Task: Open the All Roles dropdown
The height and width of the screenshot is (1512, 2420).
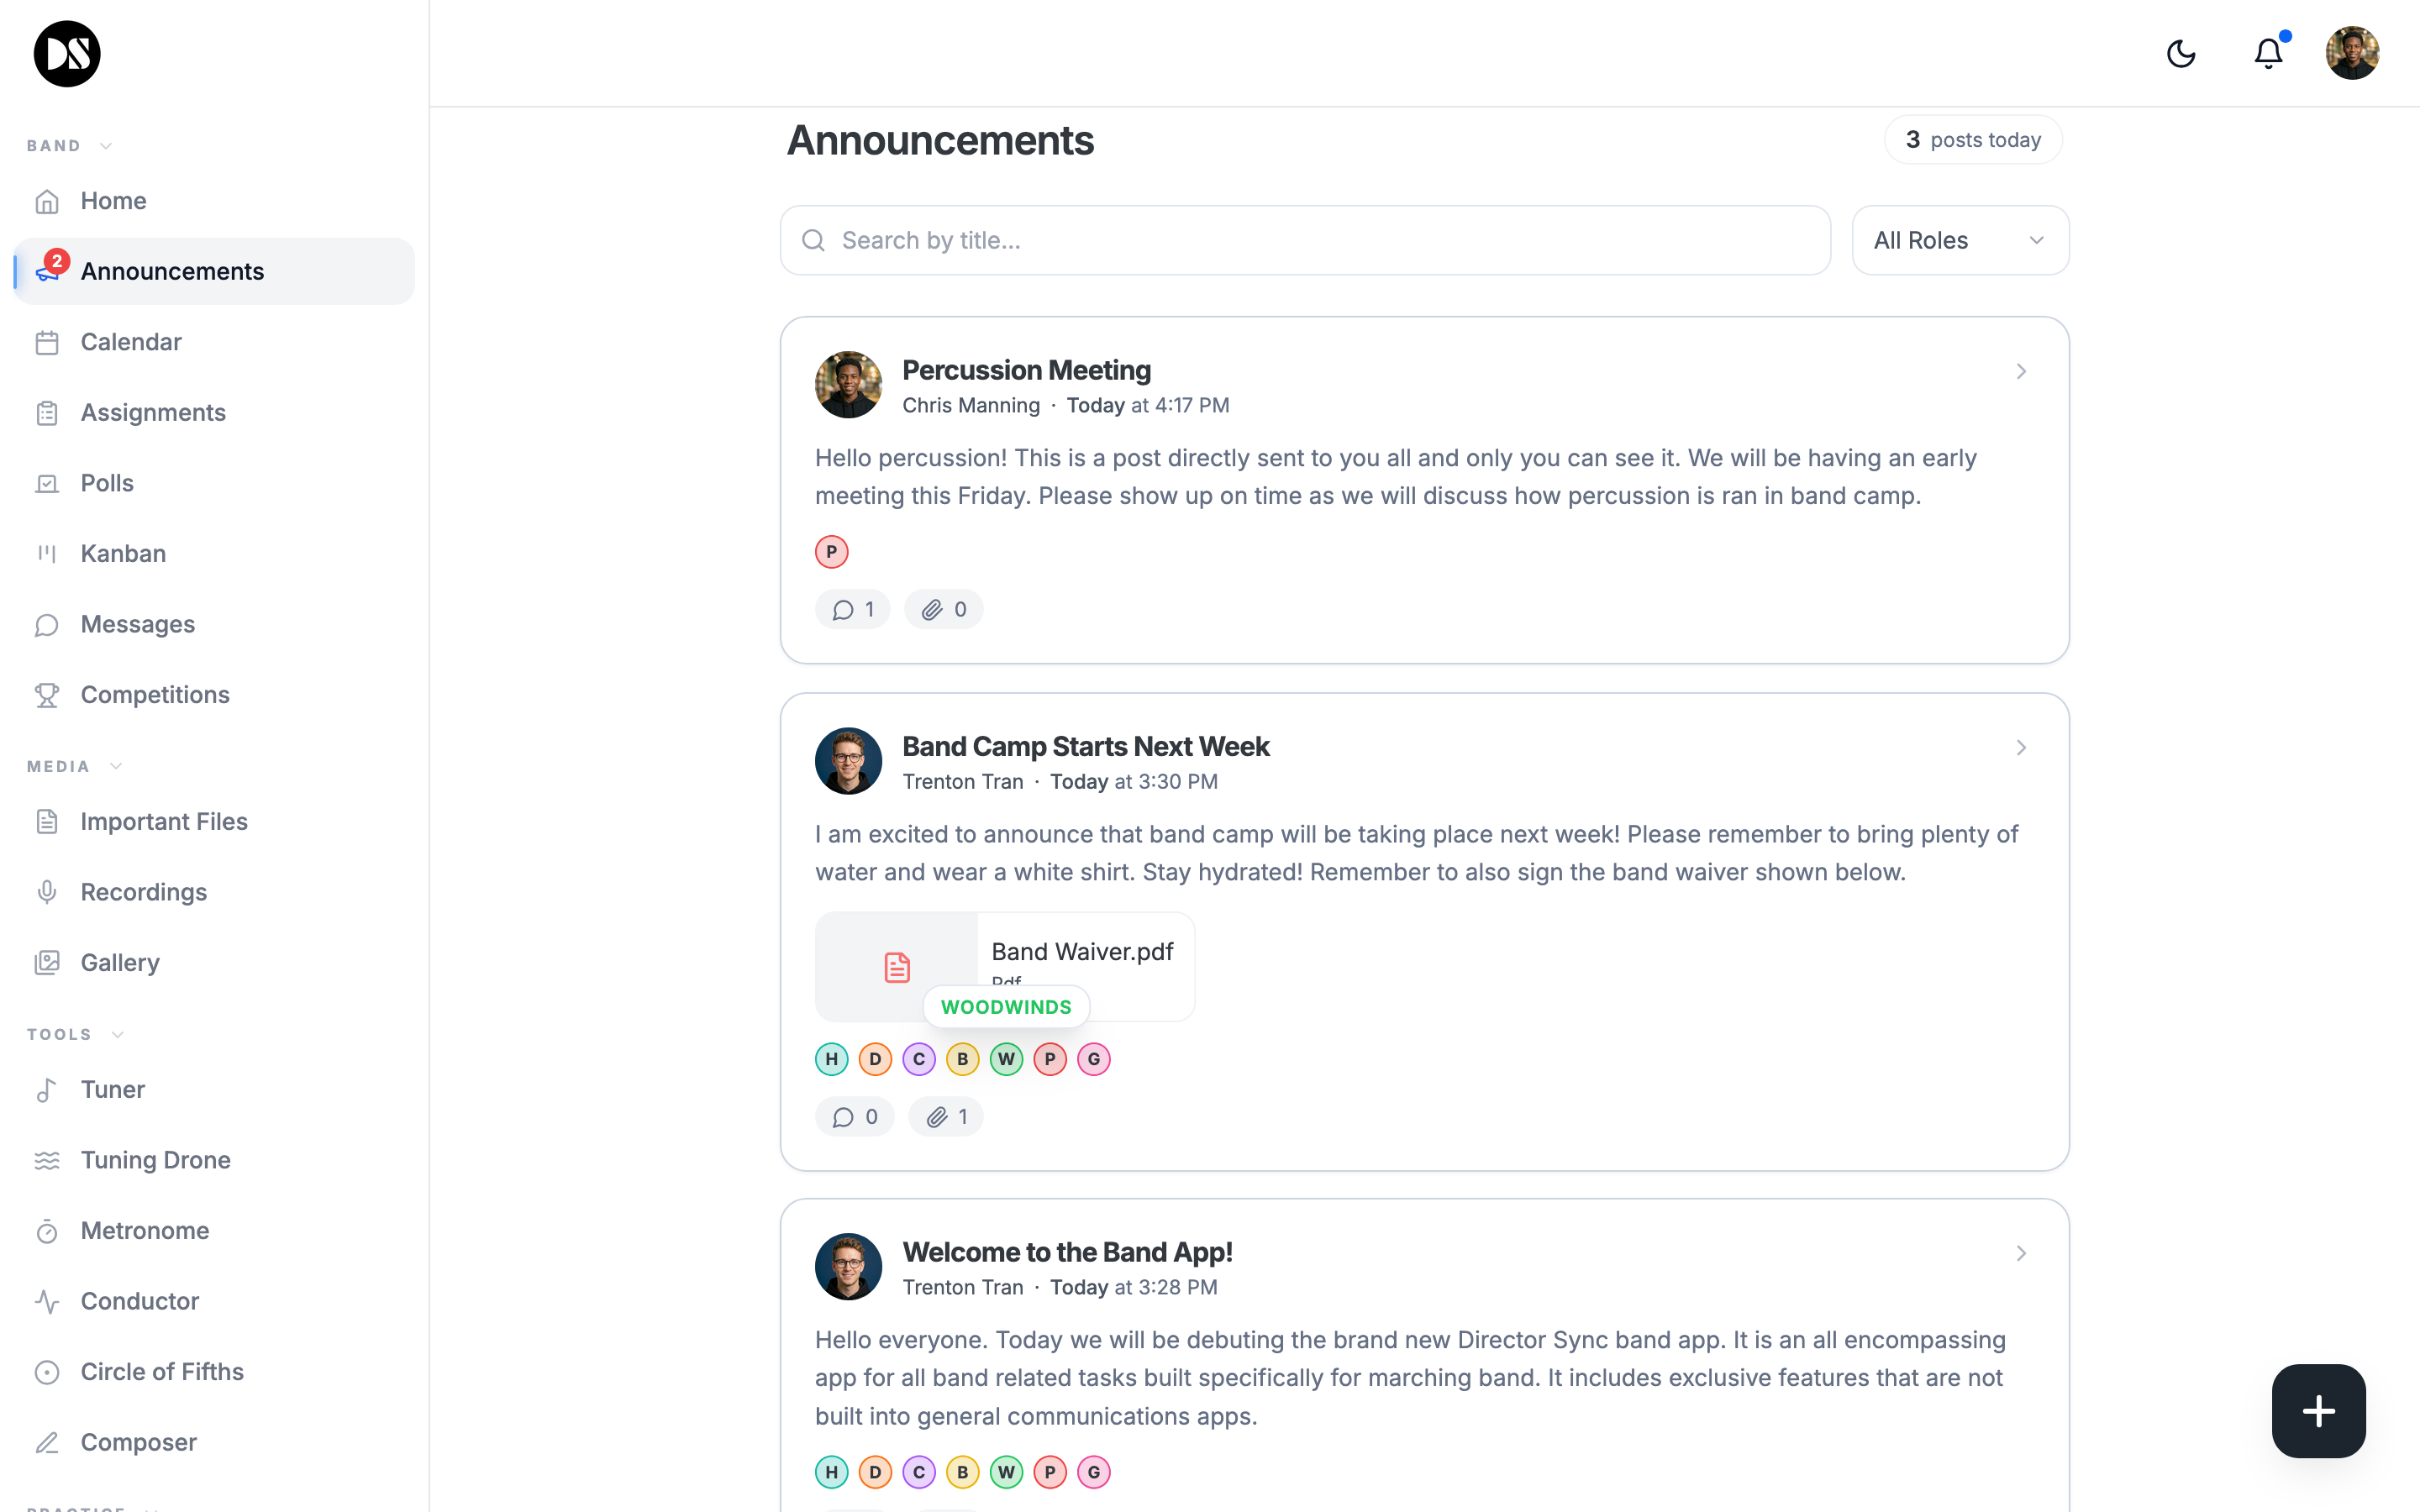Action: point(1959,239)
